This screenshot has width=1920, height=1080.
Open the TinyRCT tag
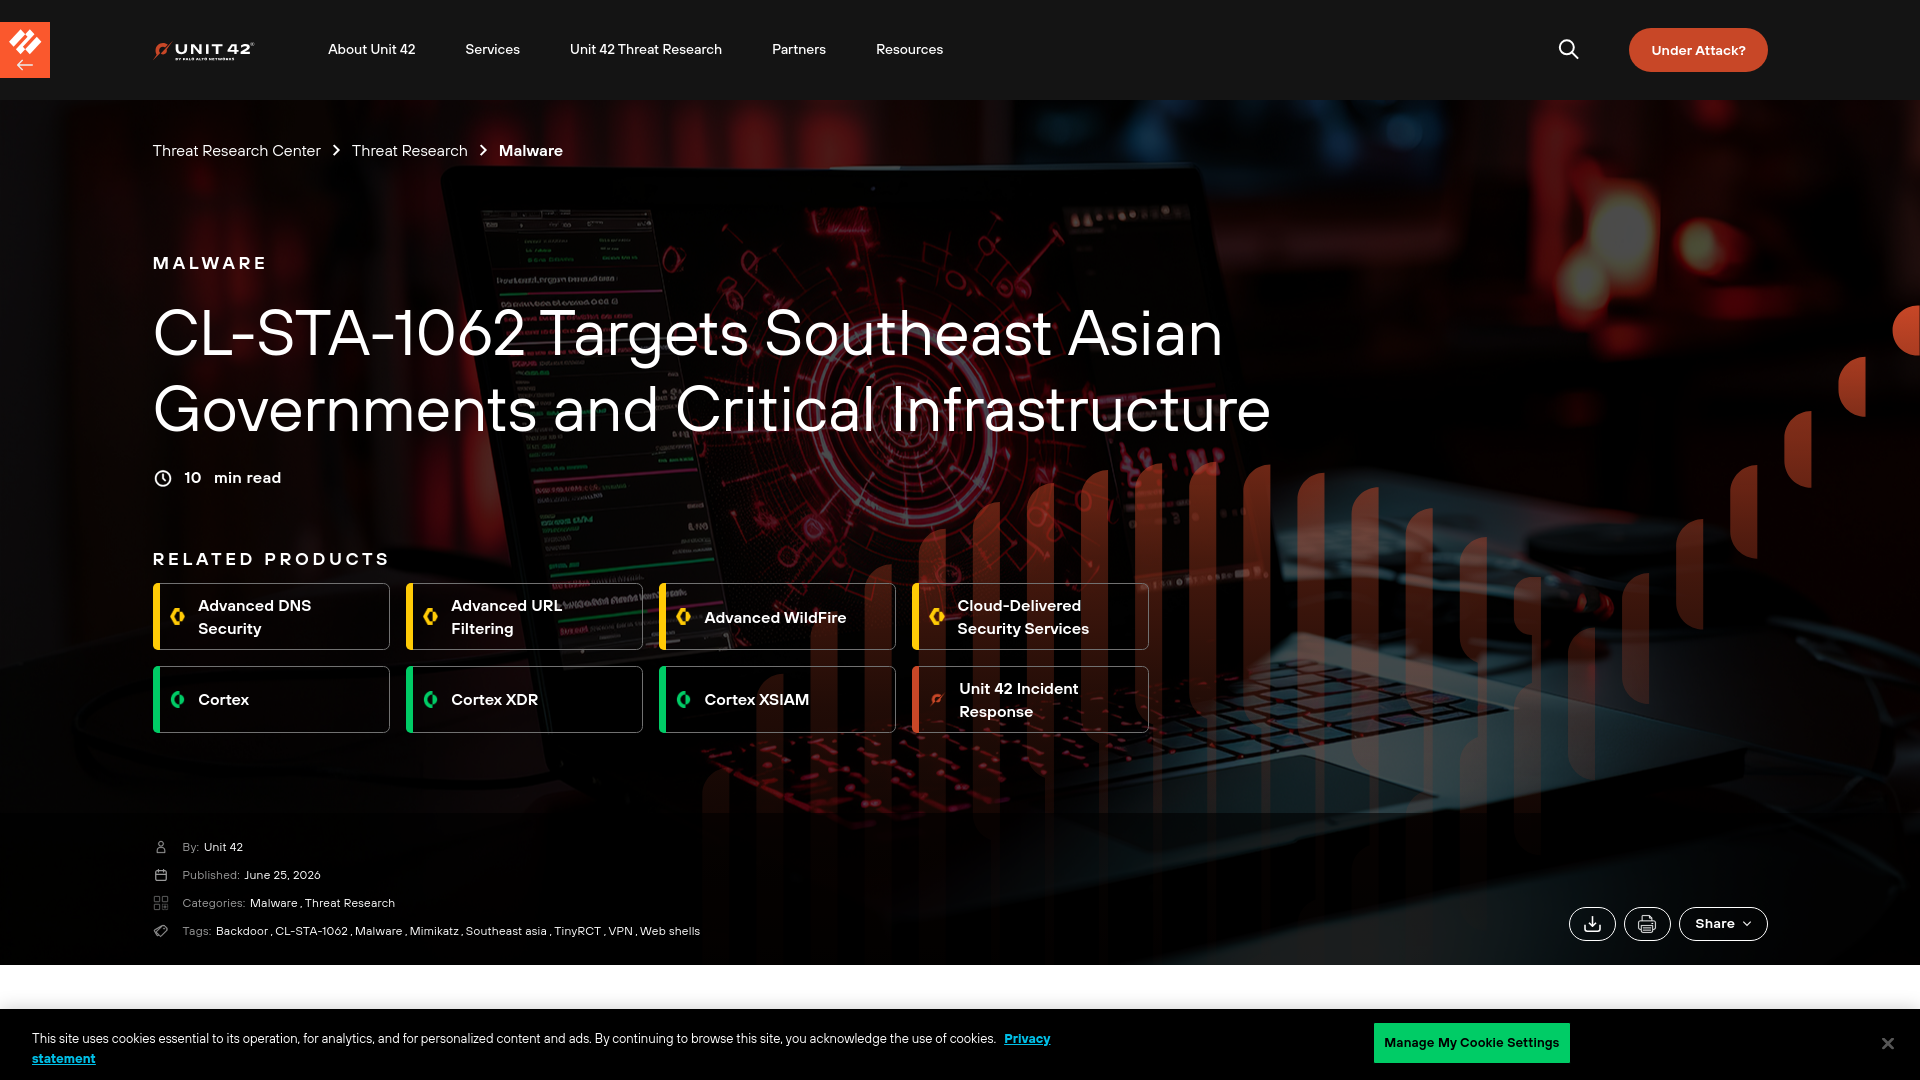coord(578,931)
